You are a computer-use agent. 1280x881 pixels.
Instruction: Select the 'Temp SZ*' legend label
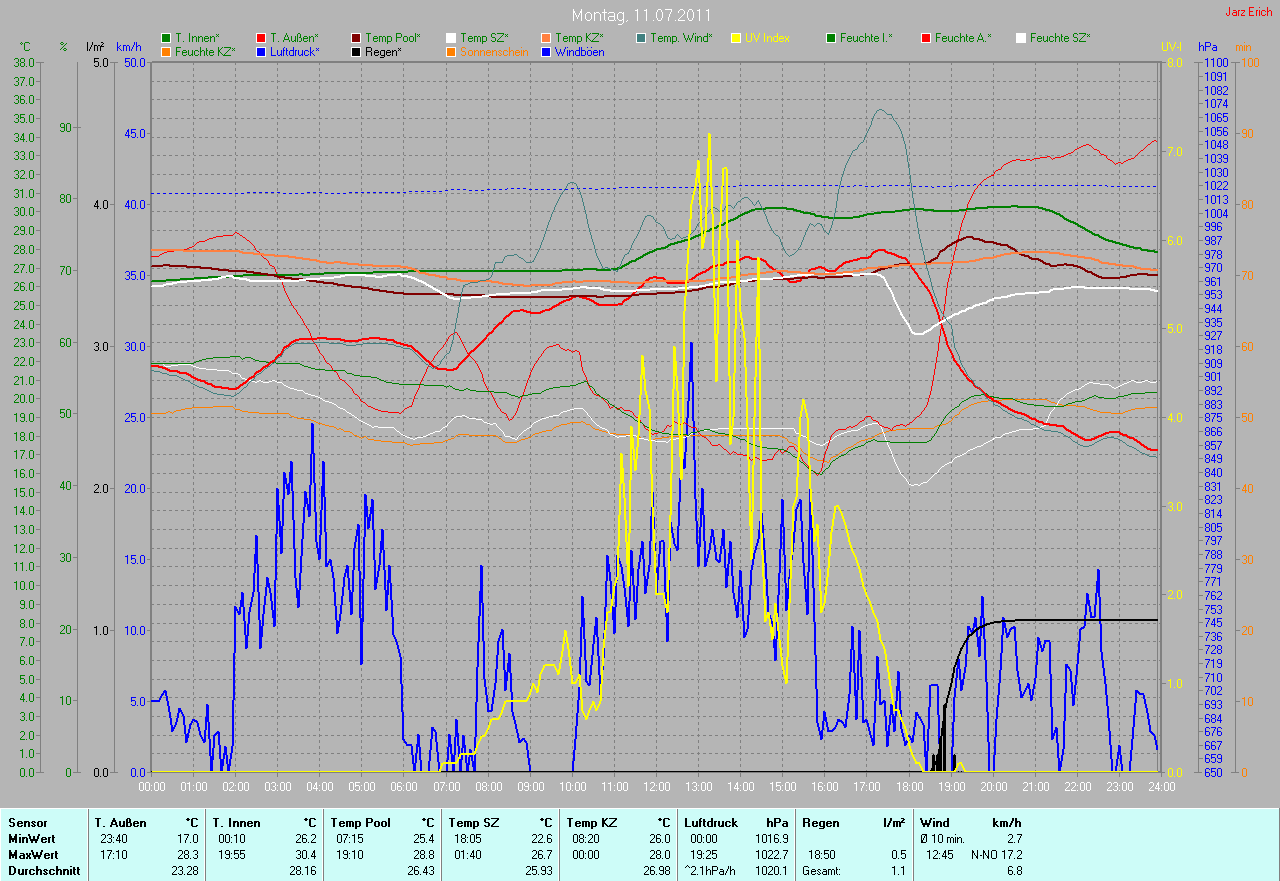485,38
